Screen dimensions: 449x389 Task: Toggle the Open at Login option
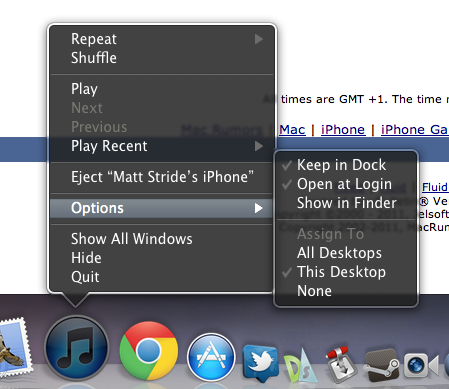point(346,184)
